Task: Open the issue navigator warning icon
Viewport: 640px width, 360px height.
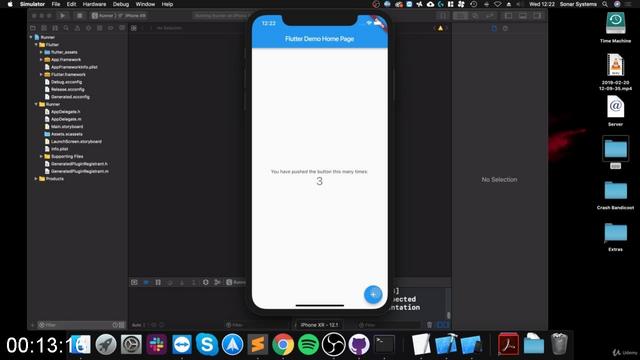Action: pyautogui.click(x=77, y=28)
